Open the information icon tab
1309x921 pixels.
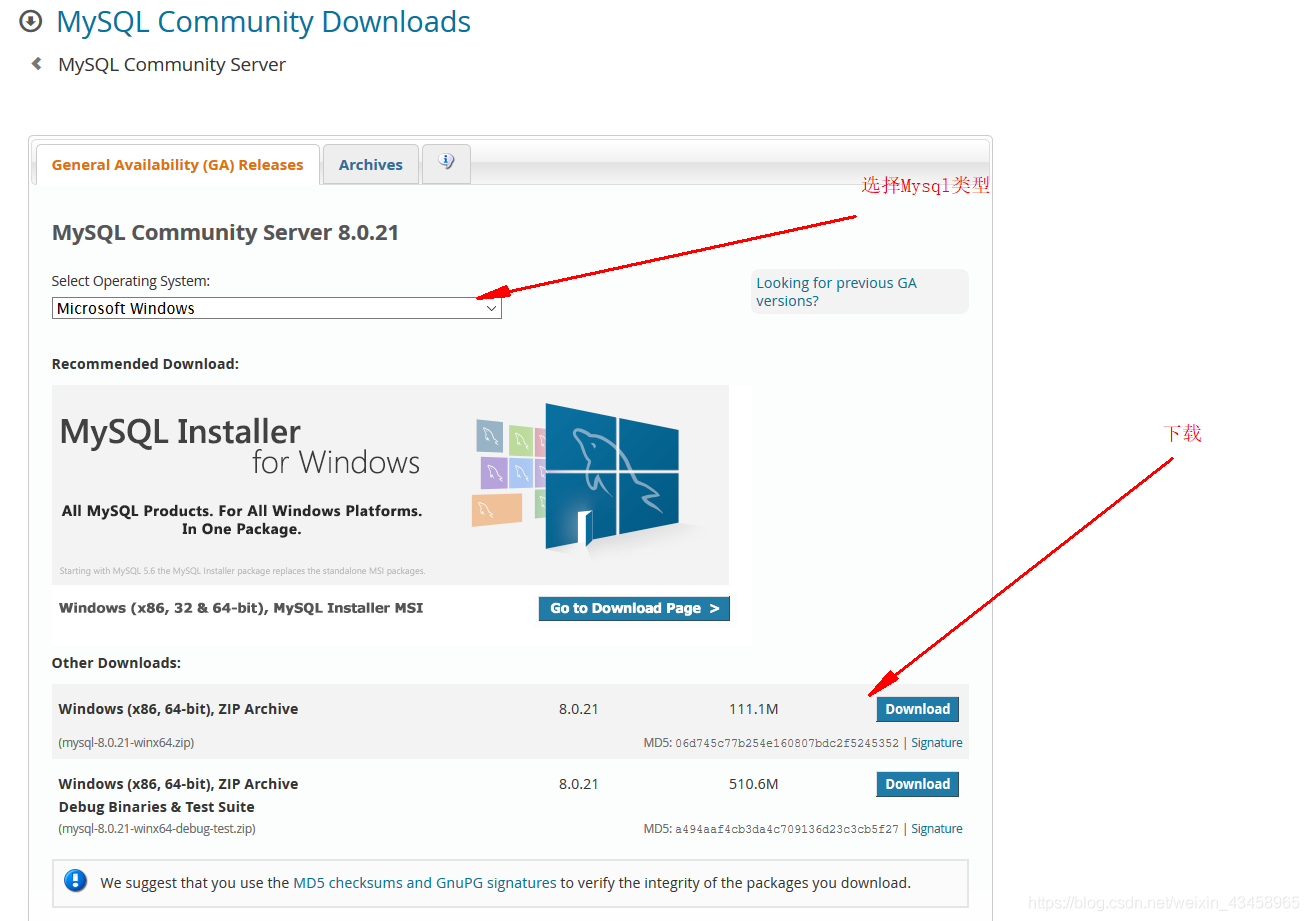pyautogui.click(x=446, y=162)
